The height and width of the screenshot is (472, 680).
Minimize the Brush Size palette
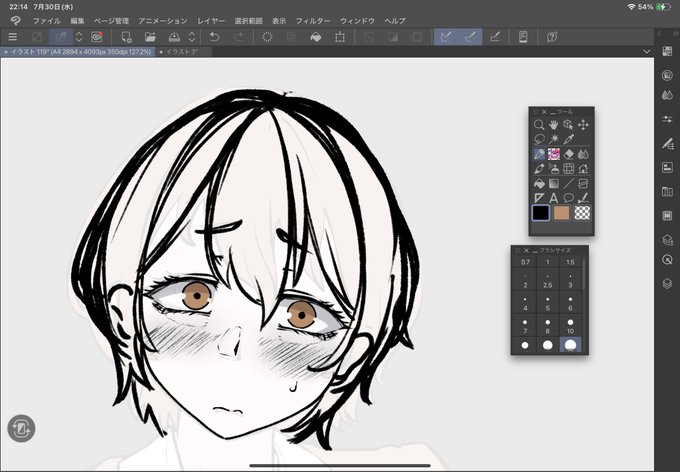pos(535,251)
